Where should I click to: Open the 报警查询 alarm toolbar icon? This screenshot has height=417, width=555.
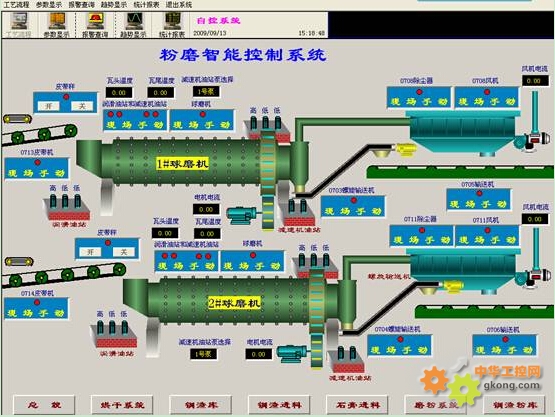point(95,24)
